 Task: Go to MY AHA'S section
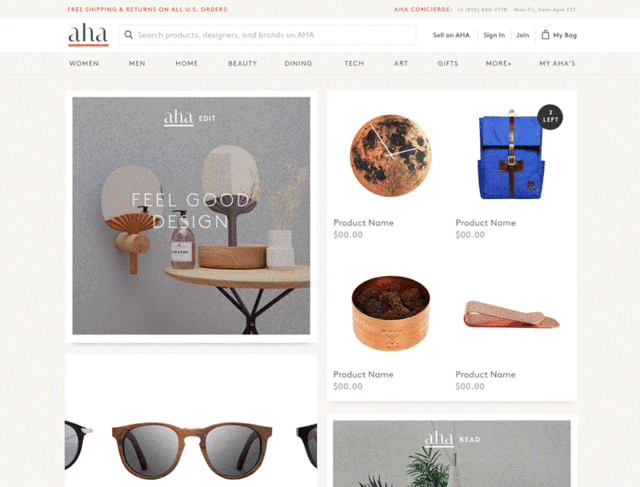coord(557,63)
